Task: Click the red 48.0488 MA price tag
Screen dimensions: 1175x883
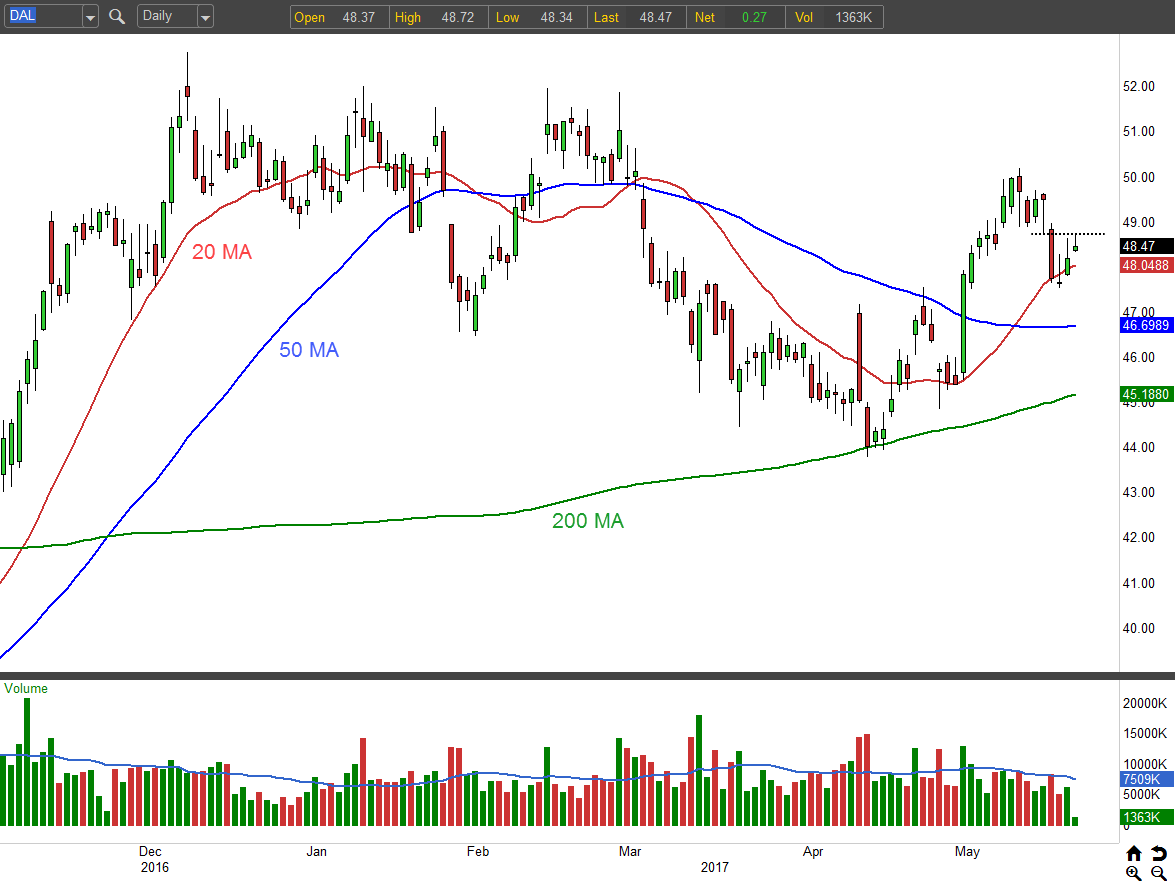Action: [1147, 265]
